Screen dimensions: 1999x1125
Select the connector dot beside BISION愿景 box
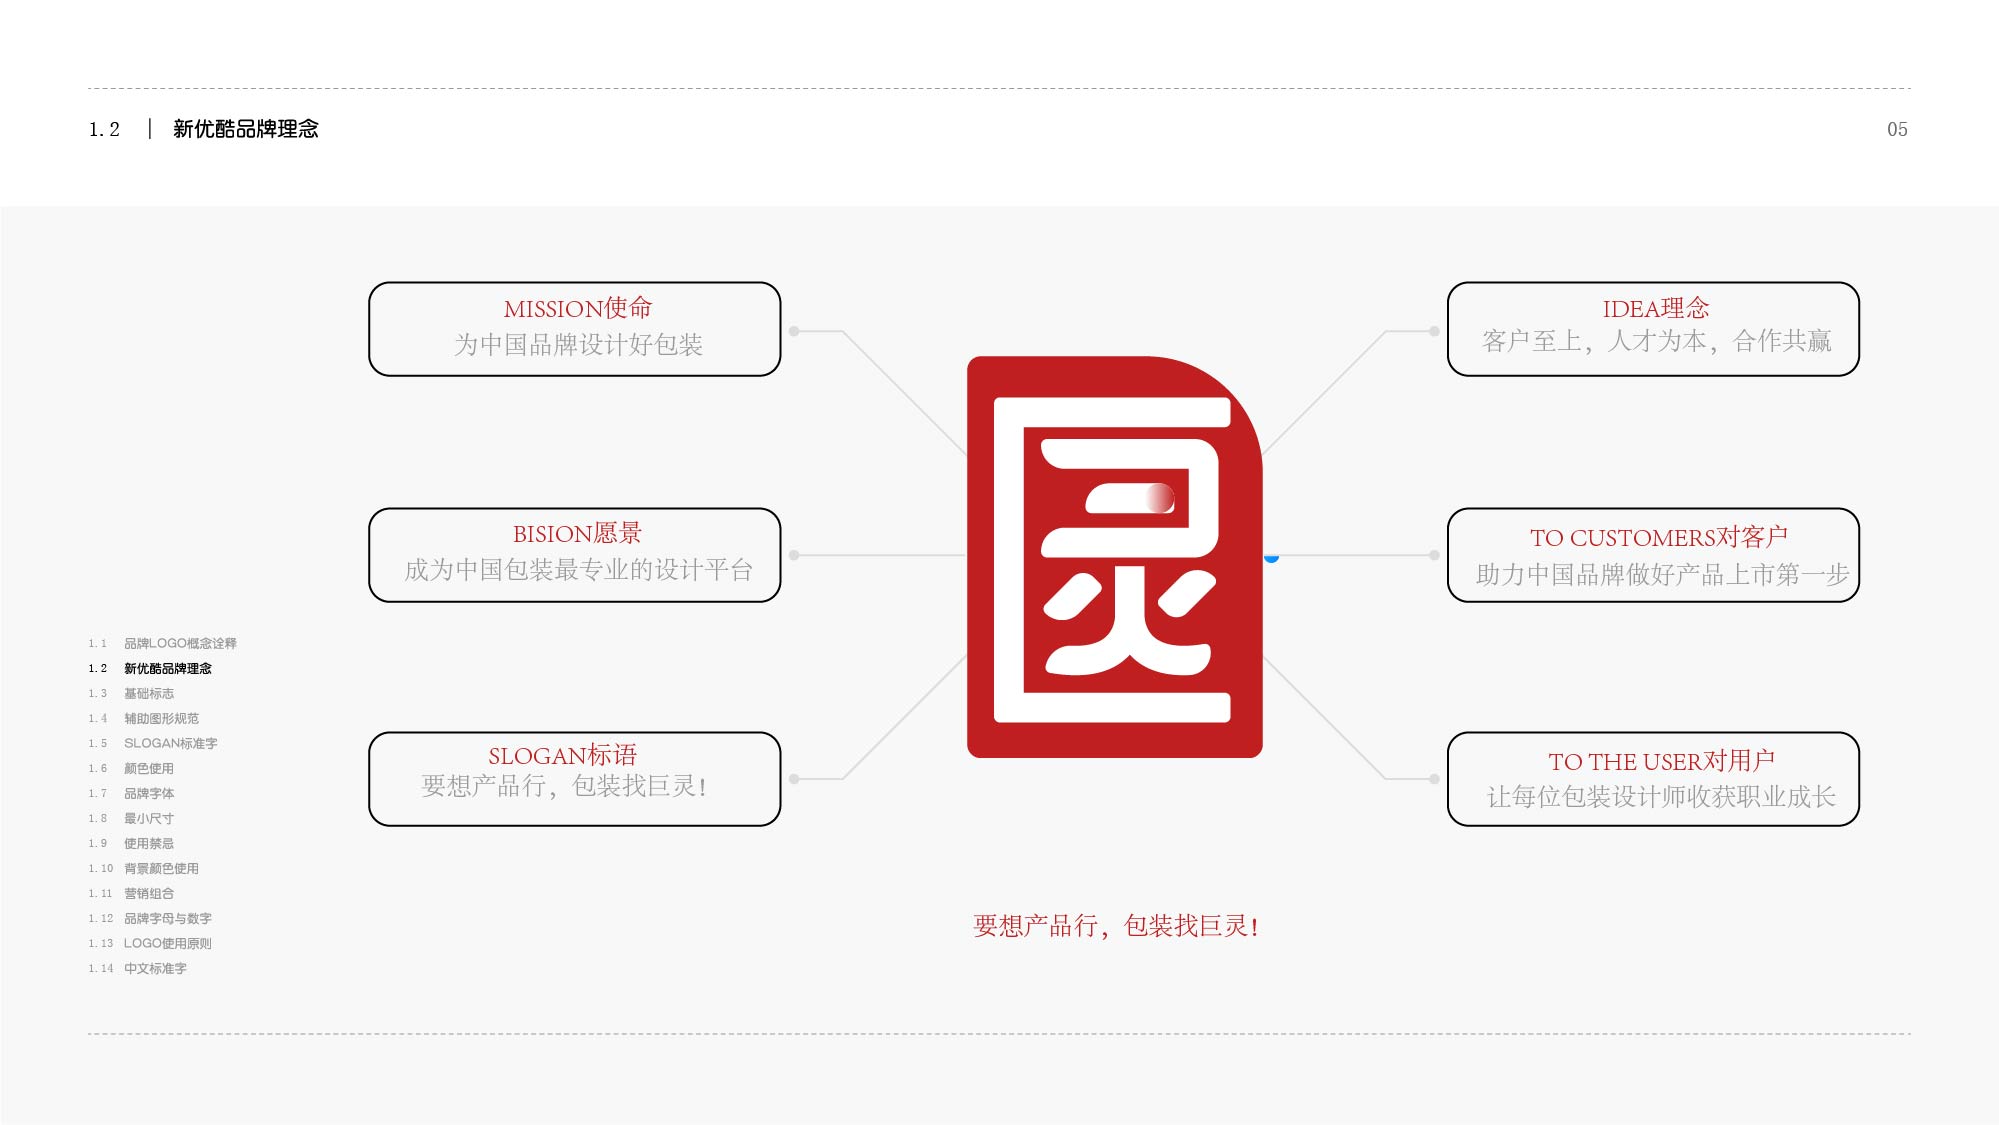pos(793,557)
